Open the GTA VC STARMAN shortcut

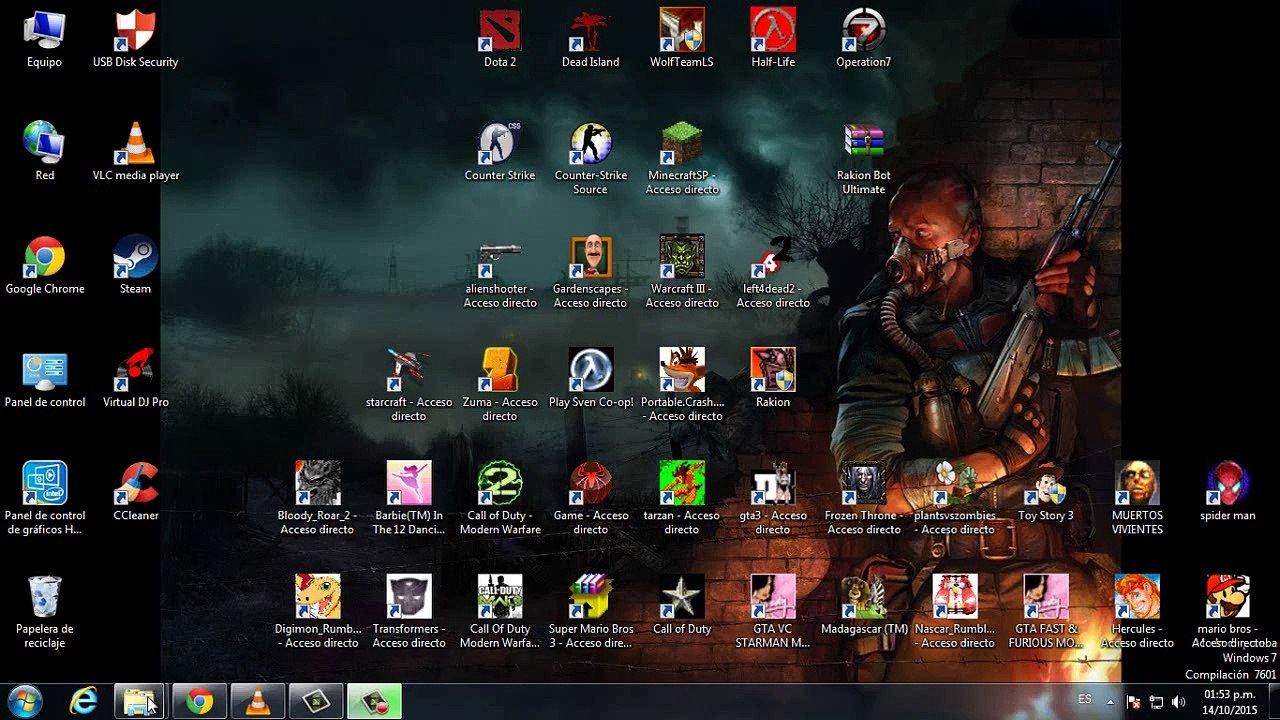pos(773,612)
